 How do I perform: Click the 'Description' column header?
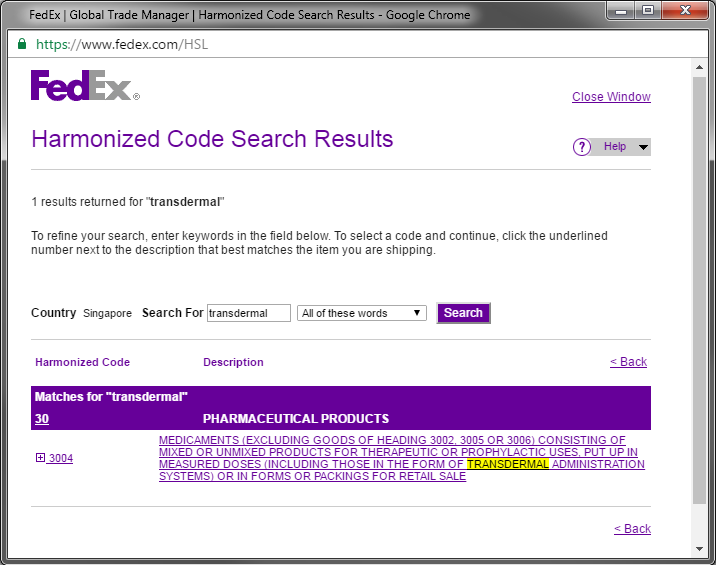click(233, 362)
